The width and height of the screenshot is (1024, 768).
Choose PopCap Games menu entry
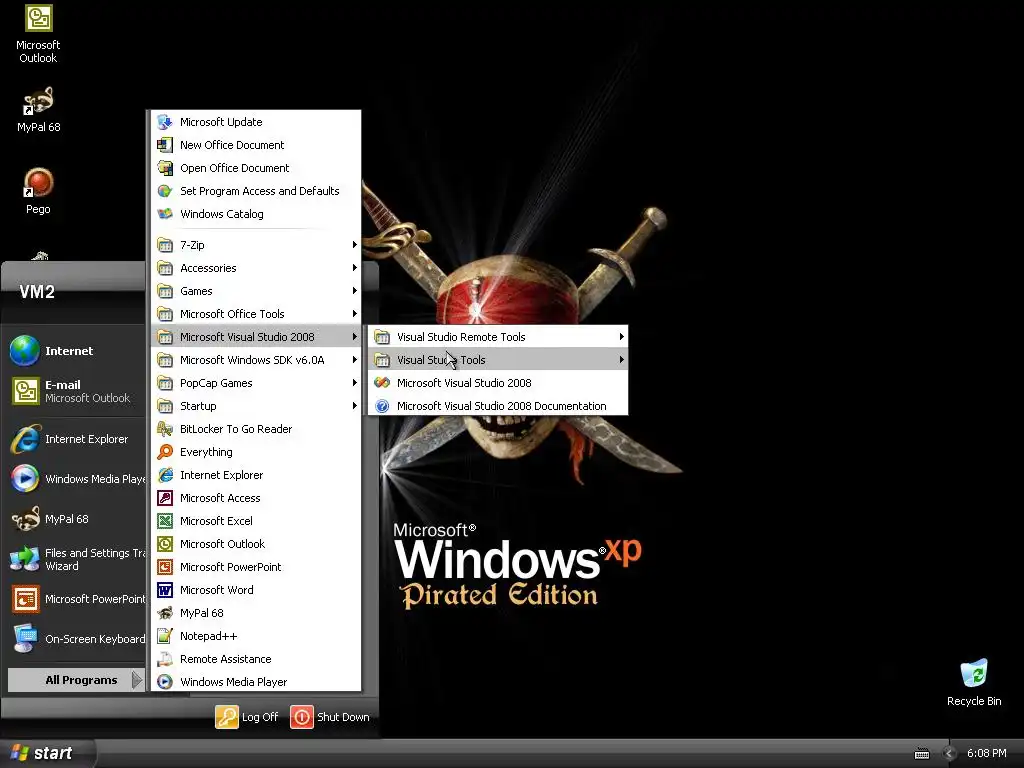point(256,383)
